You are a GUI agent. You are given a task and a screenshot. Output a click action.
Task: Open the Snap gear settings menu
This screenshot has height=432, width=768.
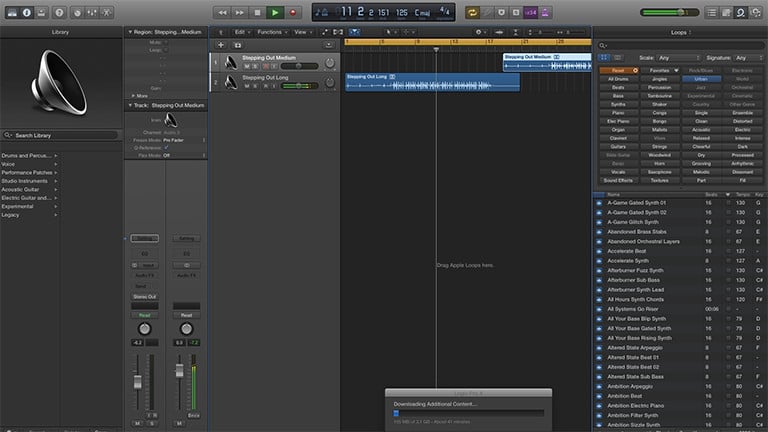click(x=480, y=32)
